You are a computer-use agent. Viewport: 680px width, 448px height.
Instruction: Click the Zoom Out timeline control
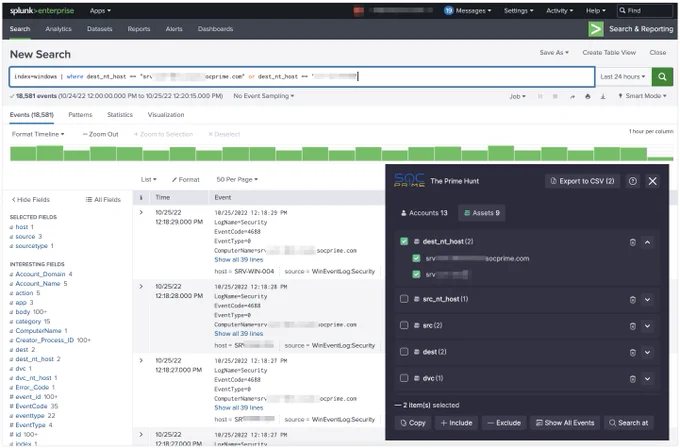point(100,134)
